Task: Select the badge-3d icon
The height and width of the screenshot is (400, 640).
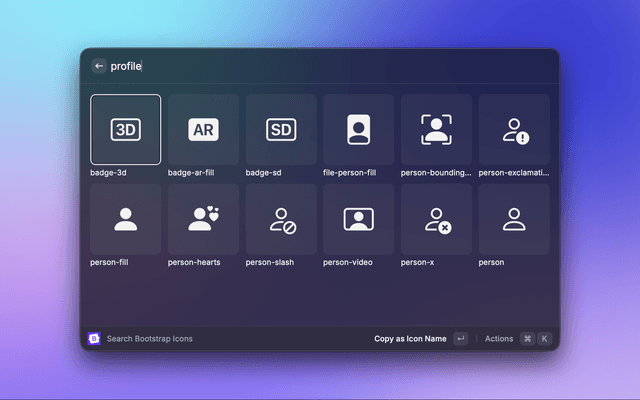Action: tap(125, 129)
